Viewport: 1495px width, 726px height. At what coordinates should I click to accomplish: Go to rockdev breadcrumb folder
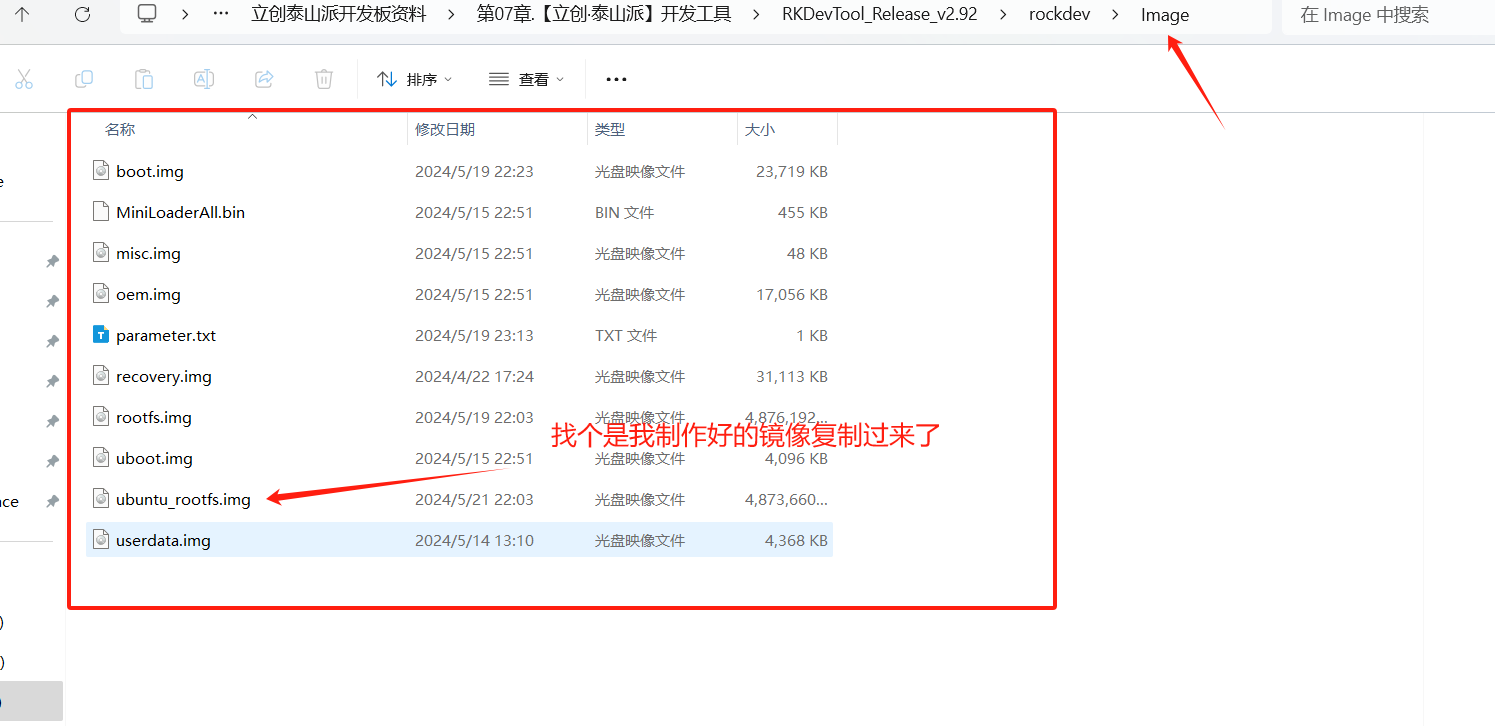1060,14
